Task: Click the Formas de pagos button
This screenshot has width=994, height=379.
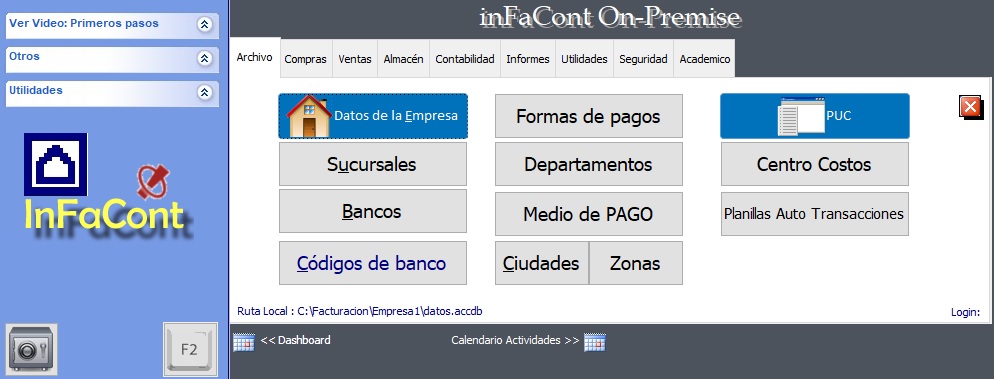Action: pos(589,116)
